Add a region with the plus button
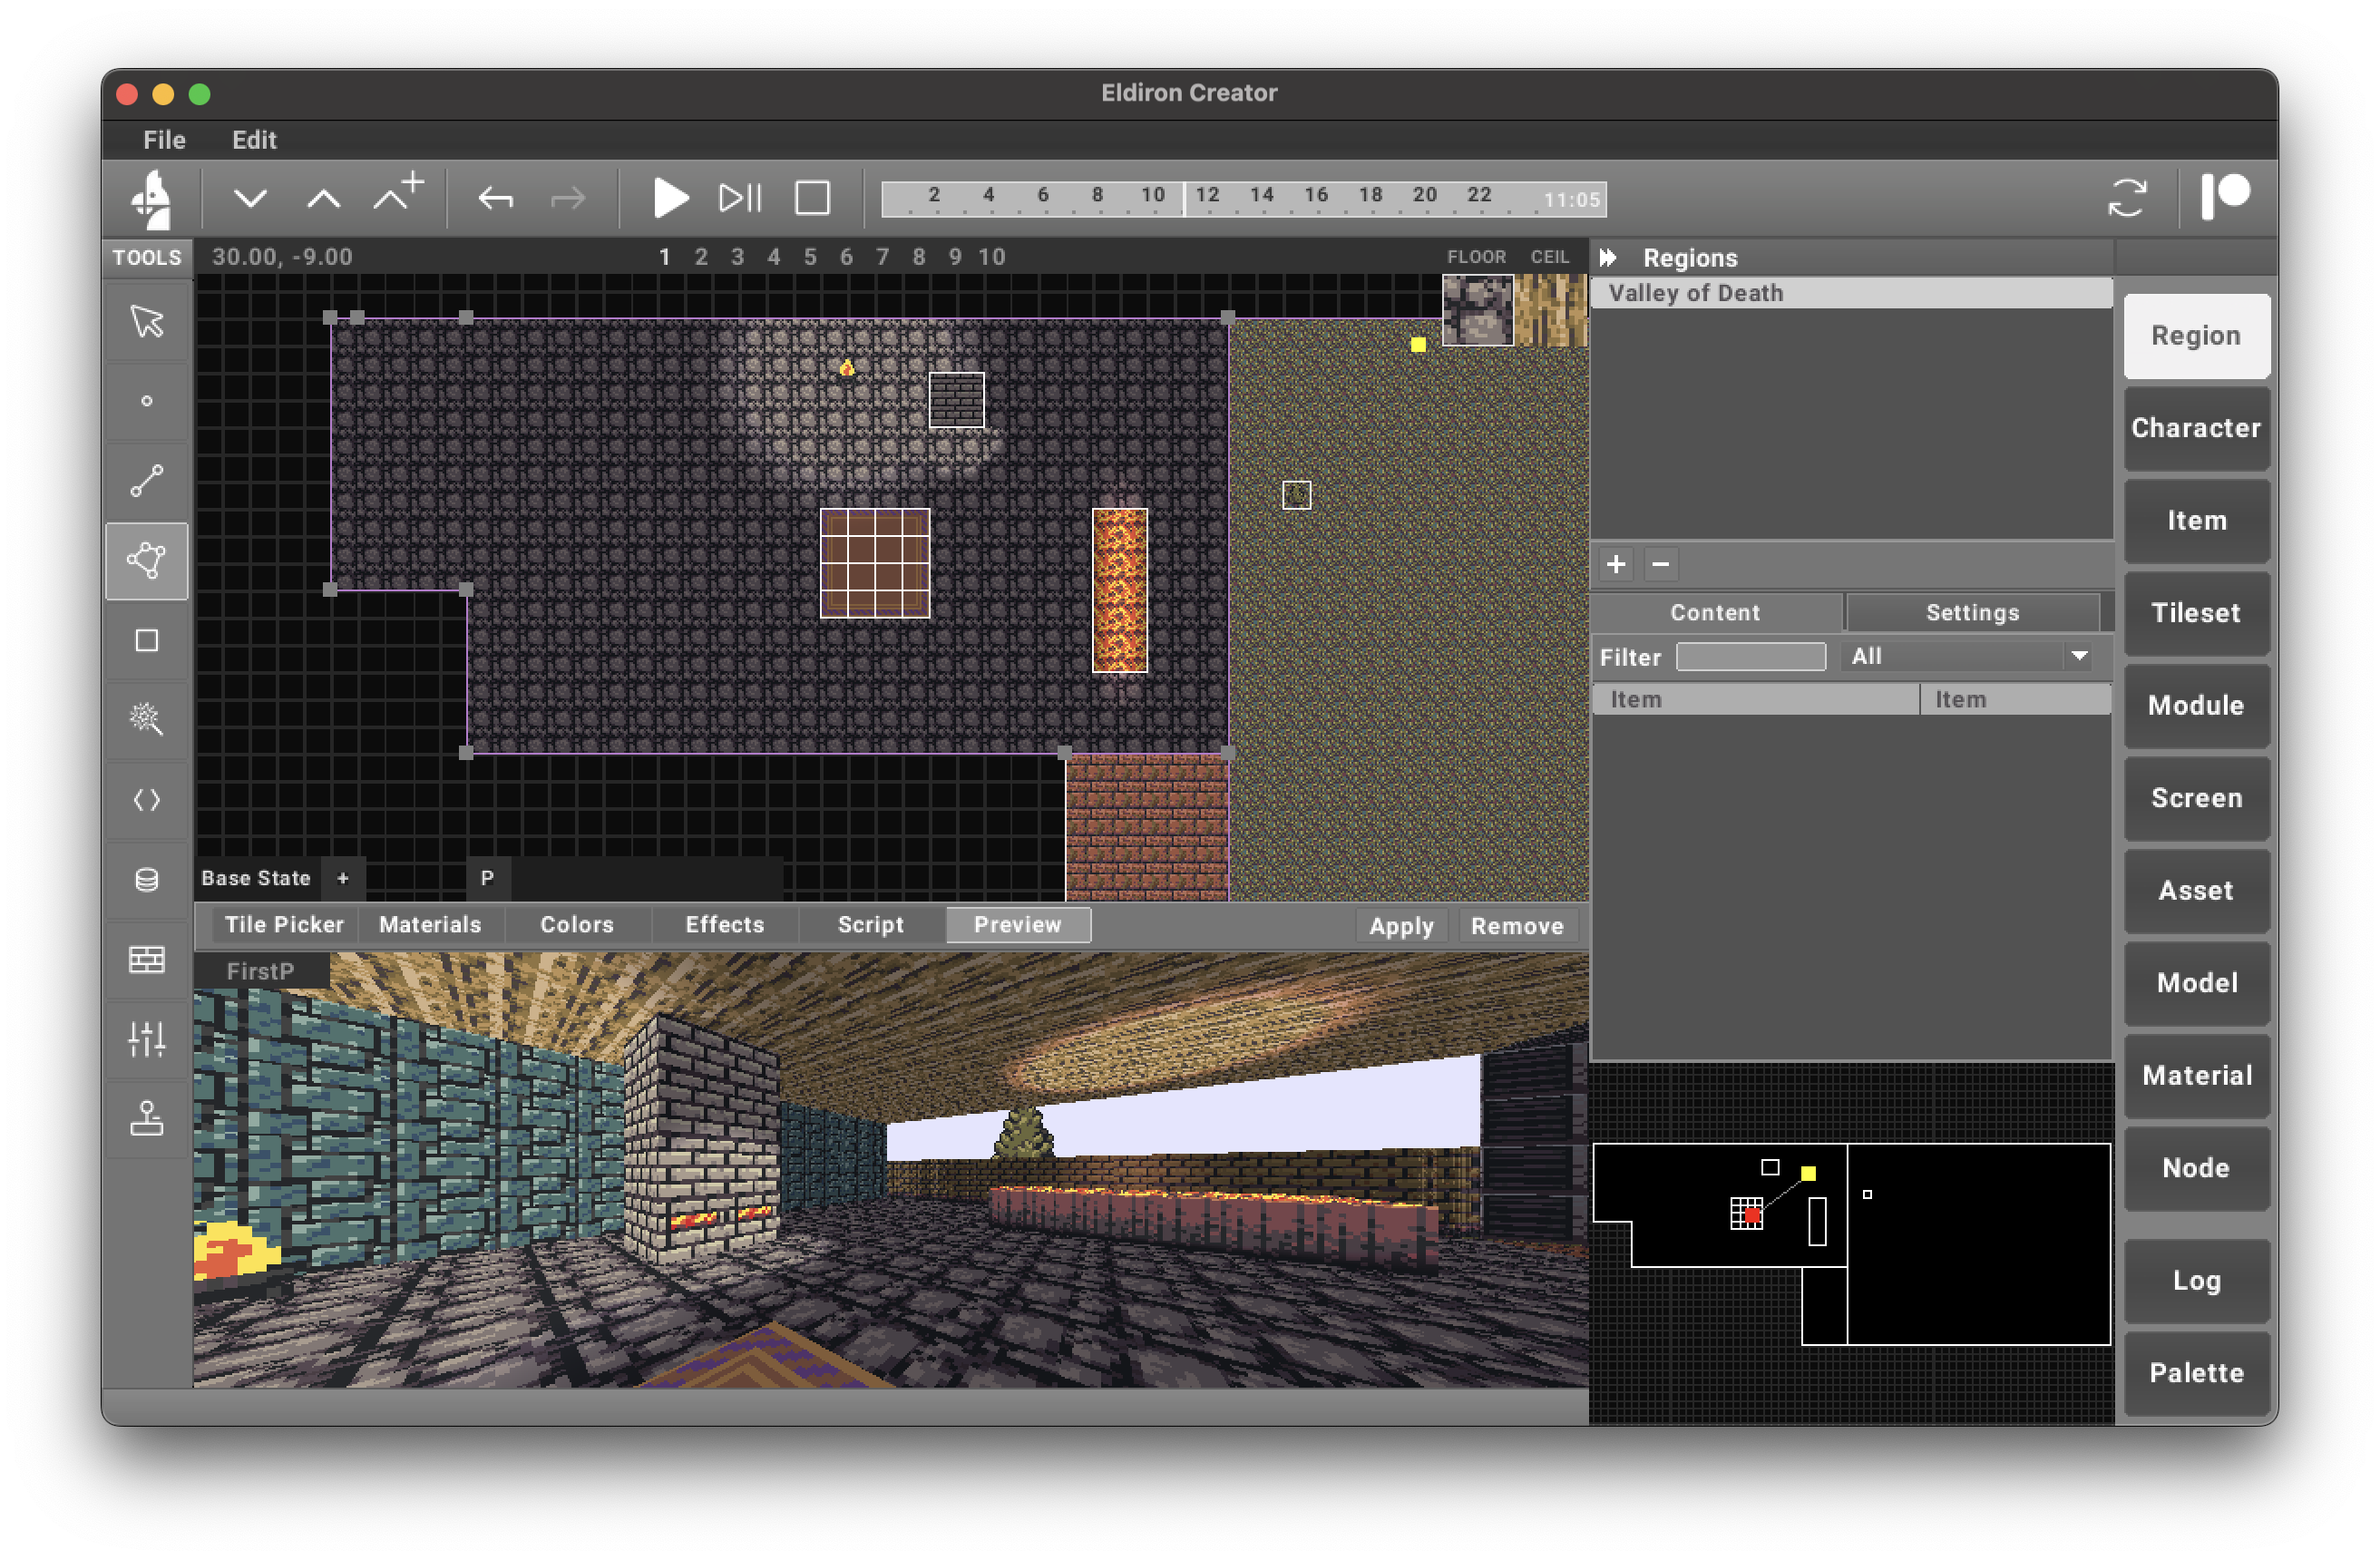The image size is (2380, 1560). [x=1616, y=565]
